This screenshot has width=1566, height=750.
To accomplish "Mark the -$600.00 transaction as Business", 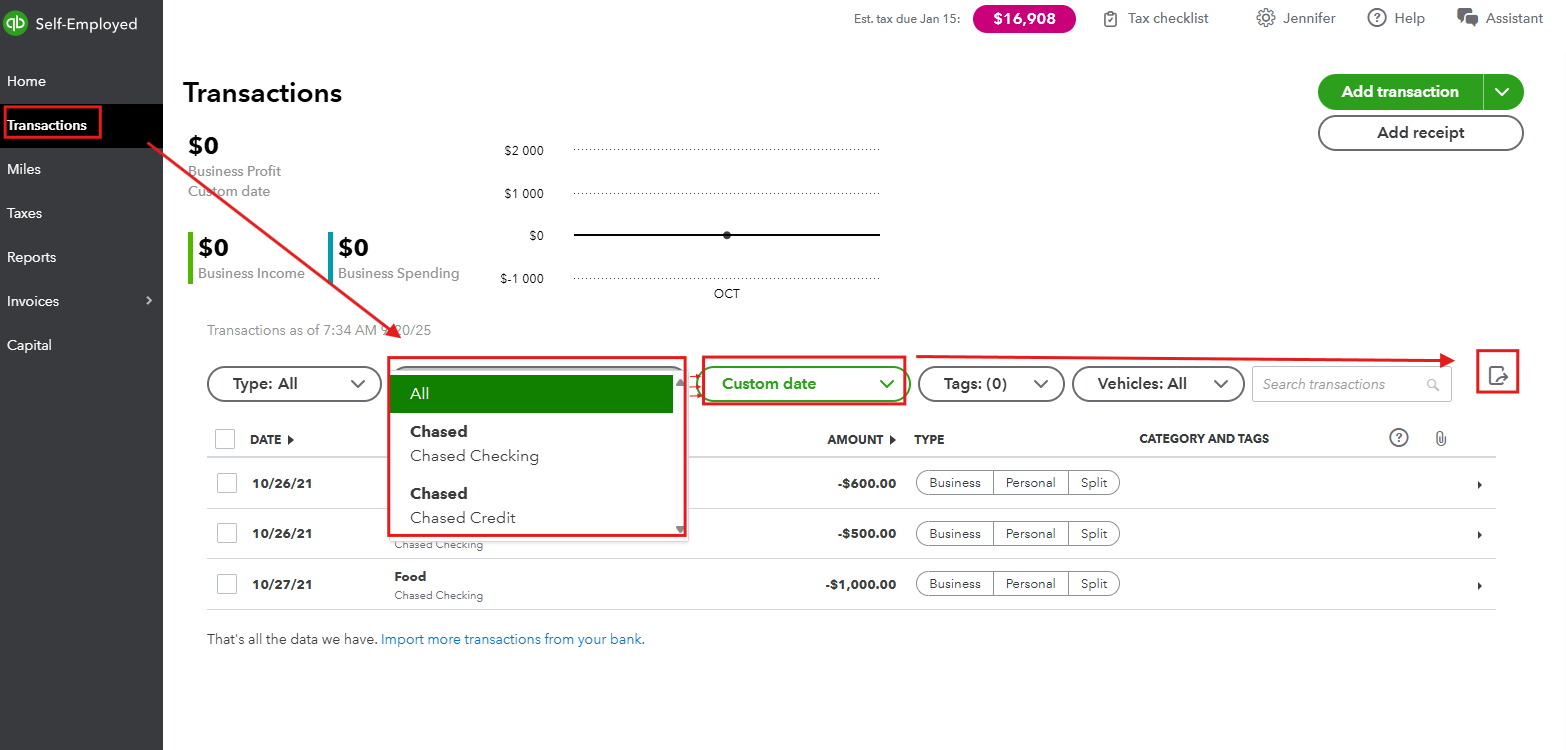I will click(x=955, y=483).
